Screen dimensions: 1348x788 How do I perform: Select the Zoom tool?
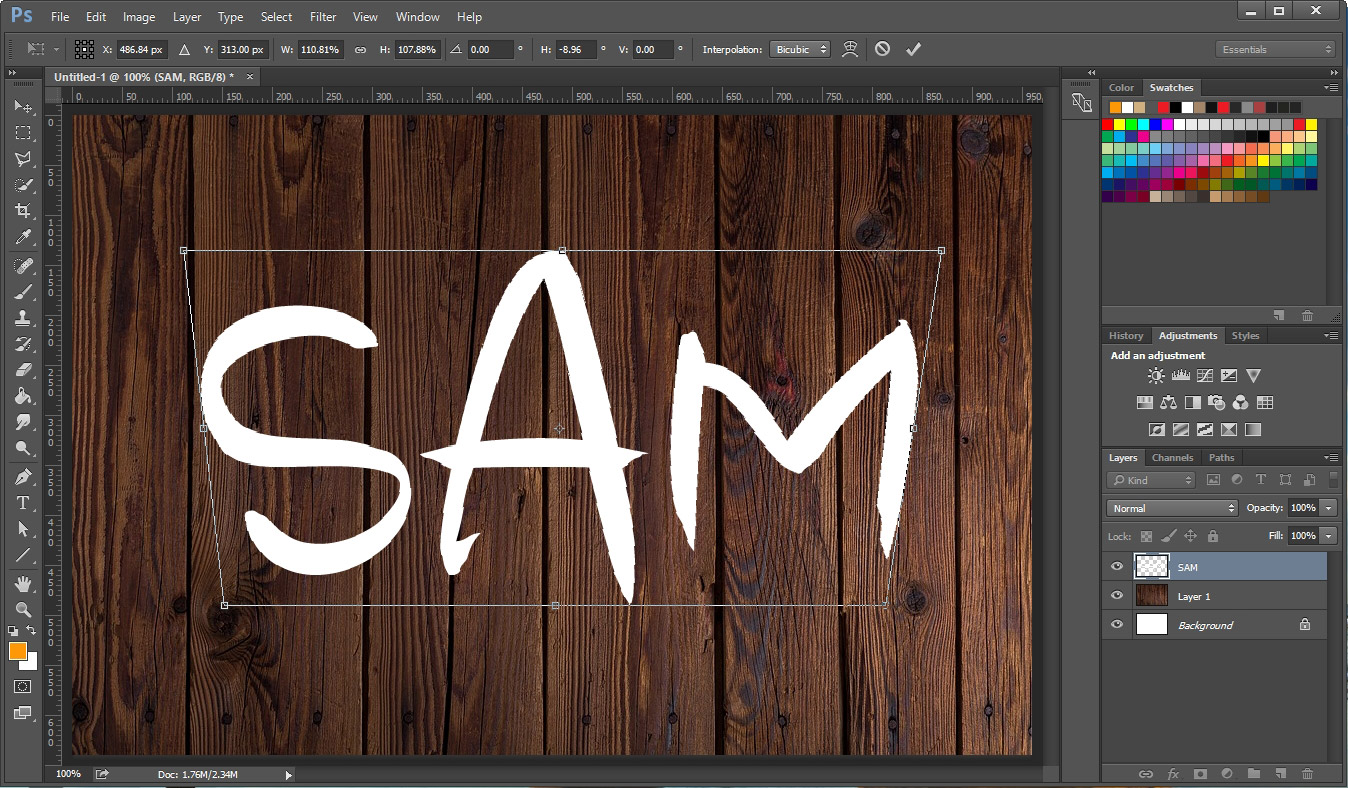(x=22, y=610)
